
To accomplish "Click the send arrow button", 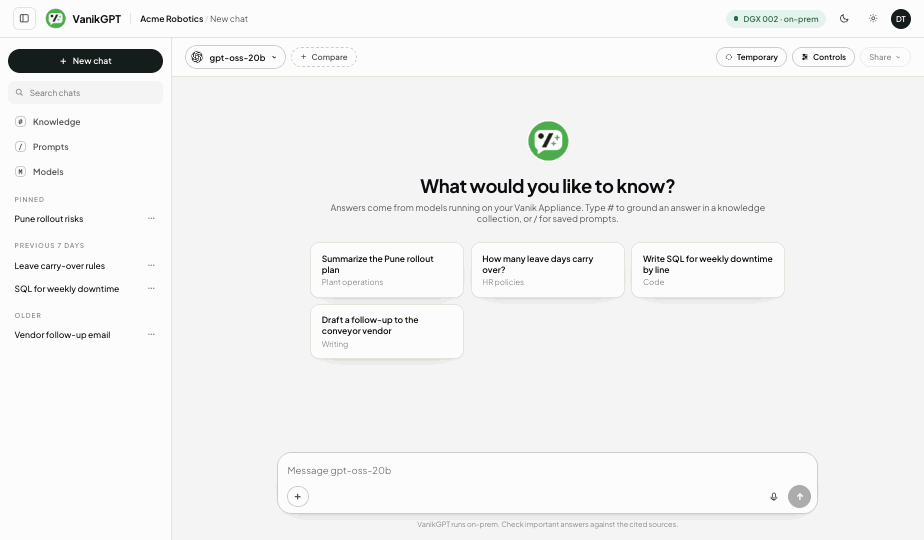I will click(x=799, y=496).
